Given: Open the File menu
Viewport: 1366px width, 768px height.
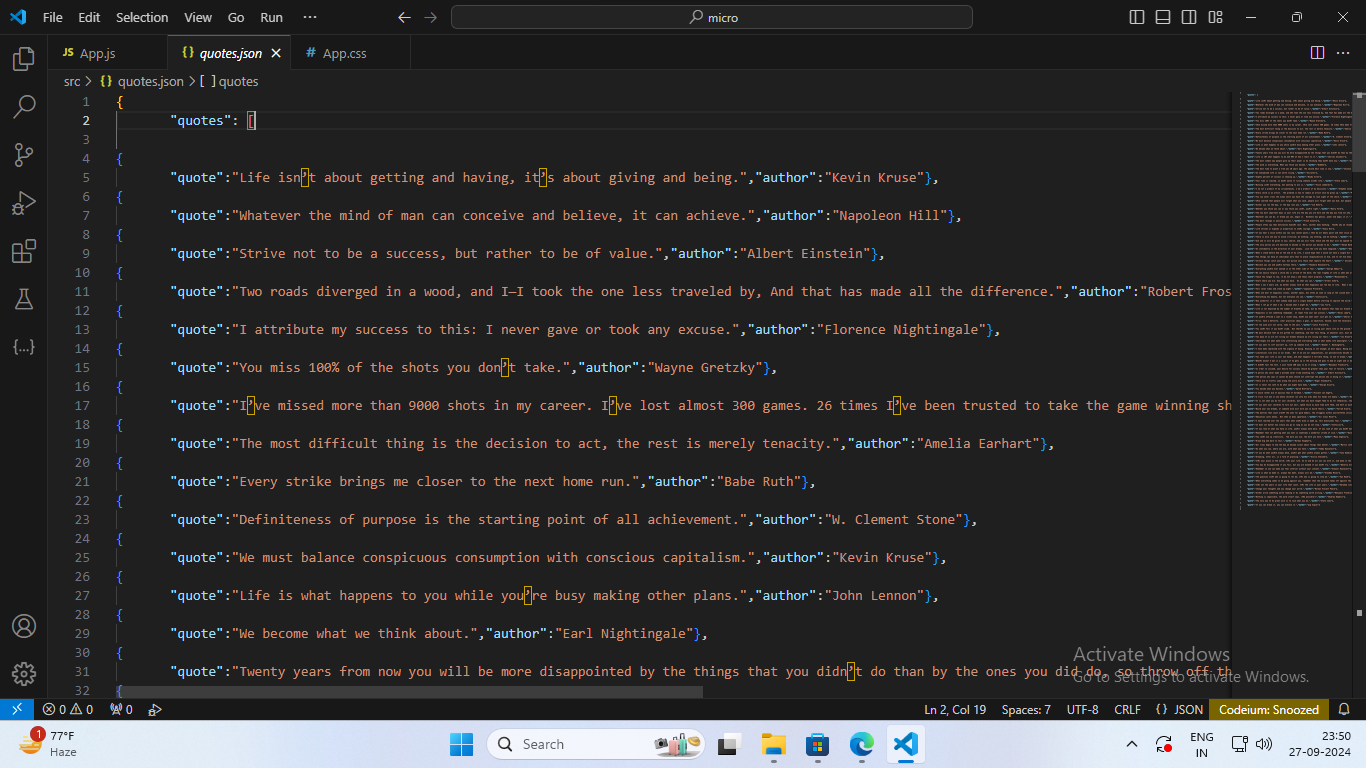Looking at the screenshot, I should pyautogui.click(x=53, y=17).
